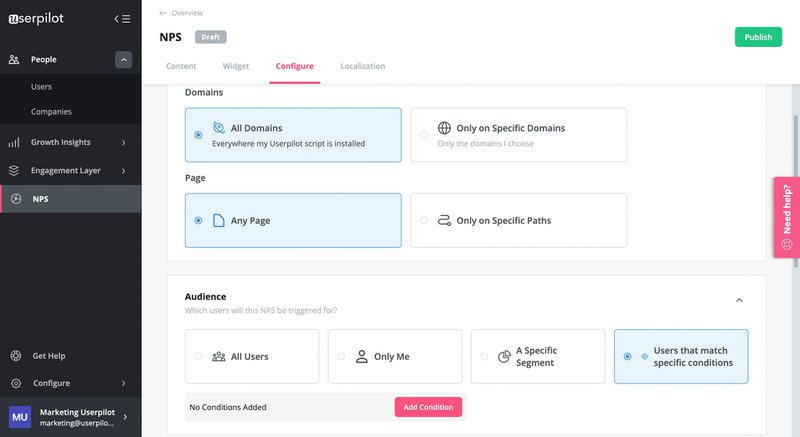Expand the account menu chevron

[x=125, y=417]
